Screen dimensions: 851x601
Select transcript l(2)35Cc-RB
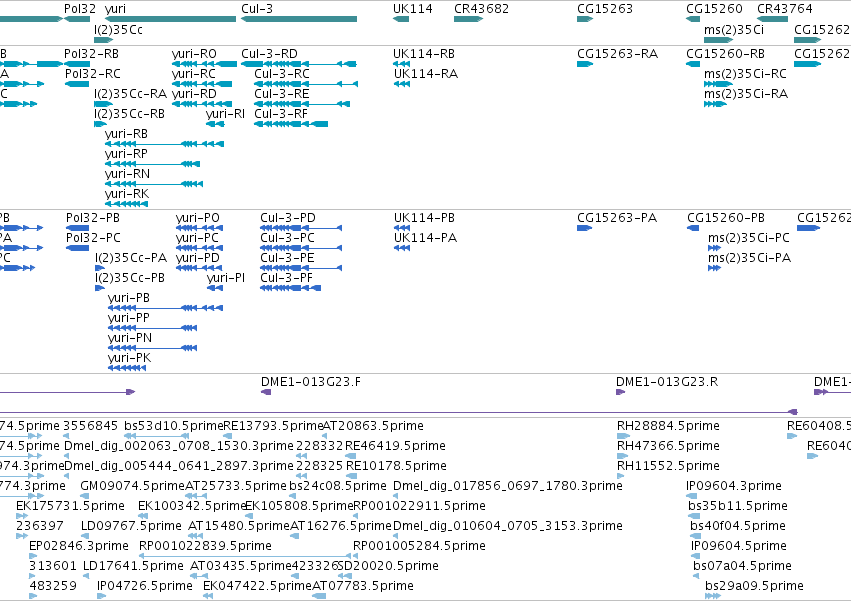pyautogui.click(x=129, y=114)
